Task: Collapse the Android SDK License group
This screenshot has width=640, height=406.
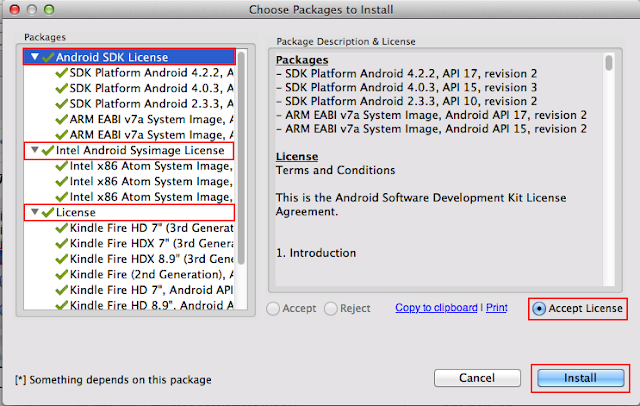Action: click(x=35, y=57)
